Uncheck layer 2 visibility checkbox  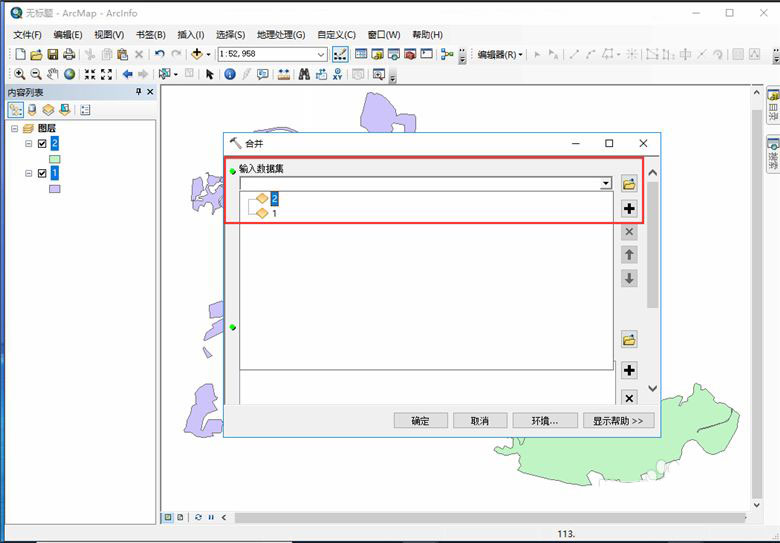pos(42,144)
